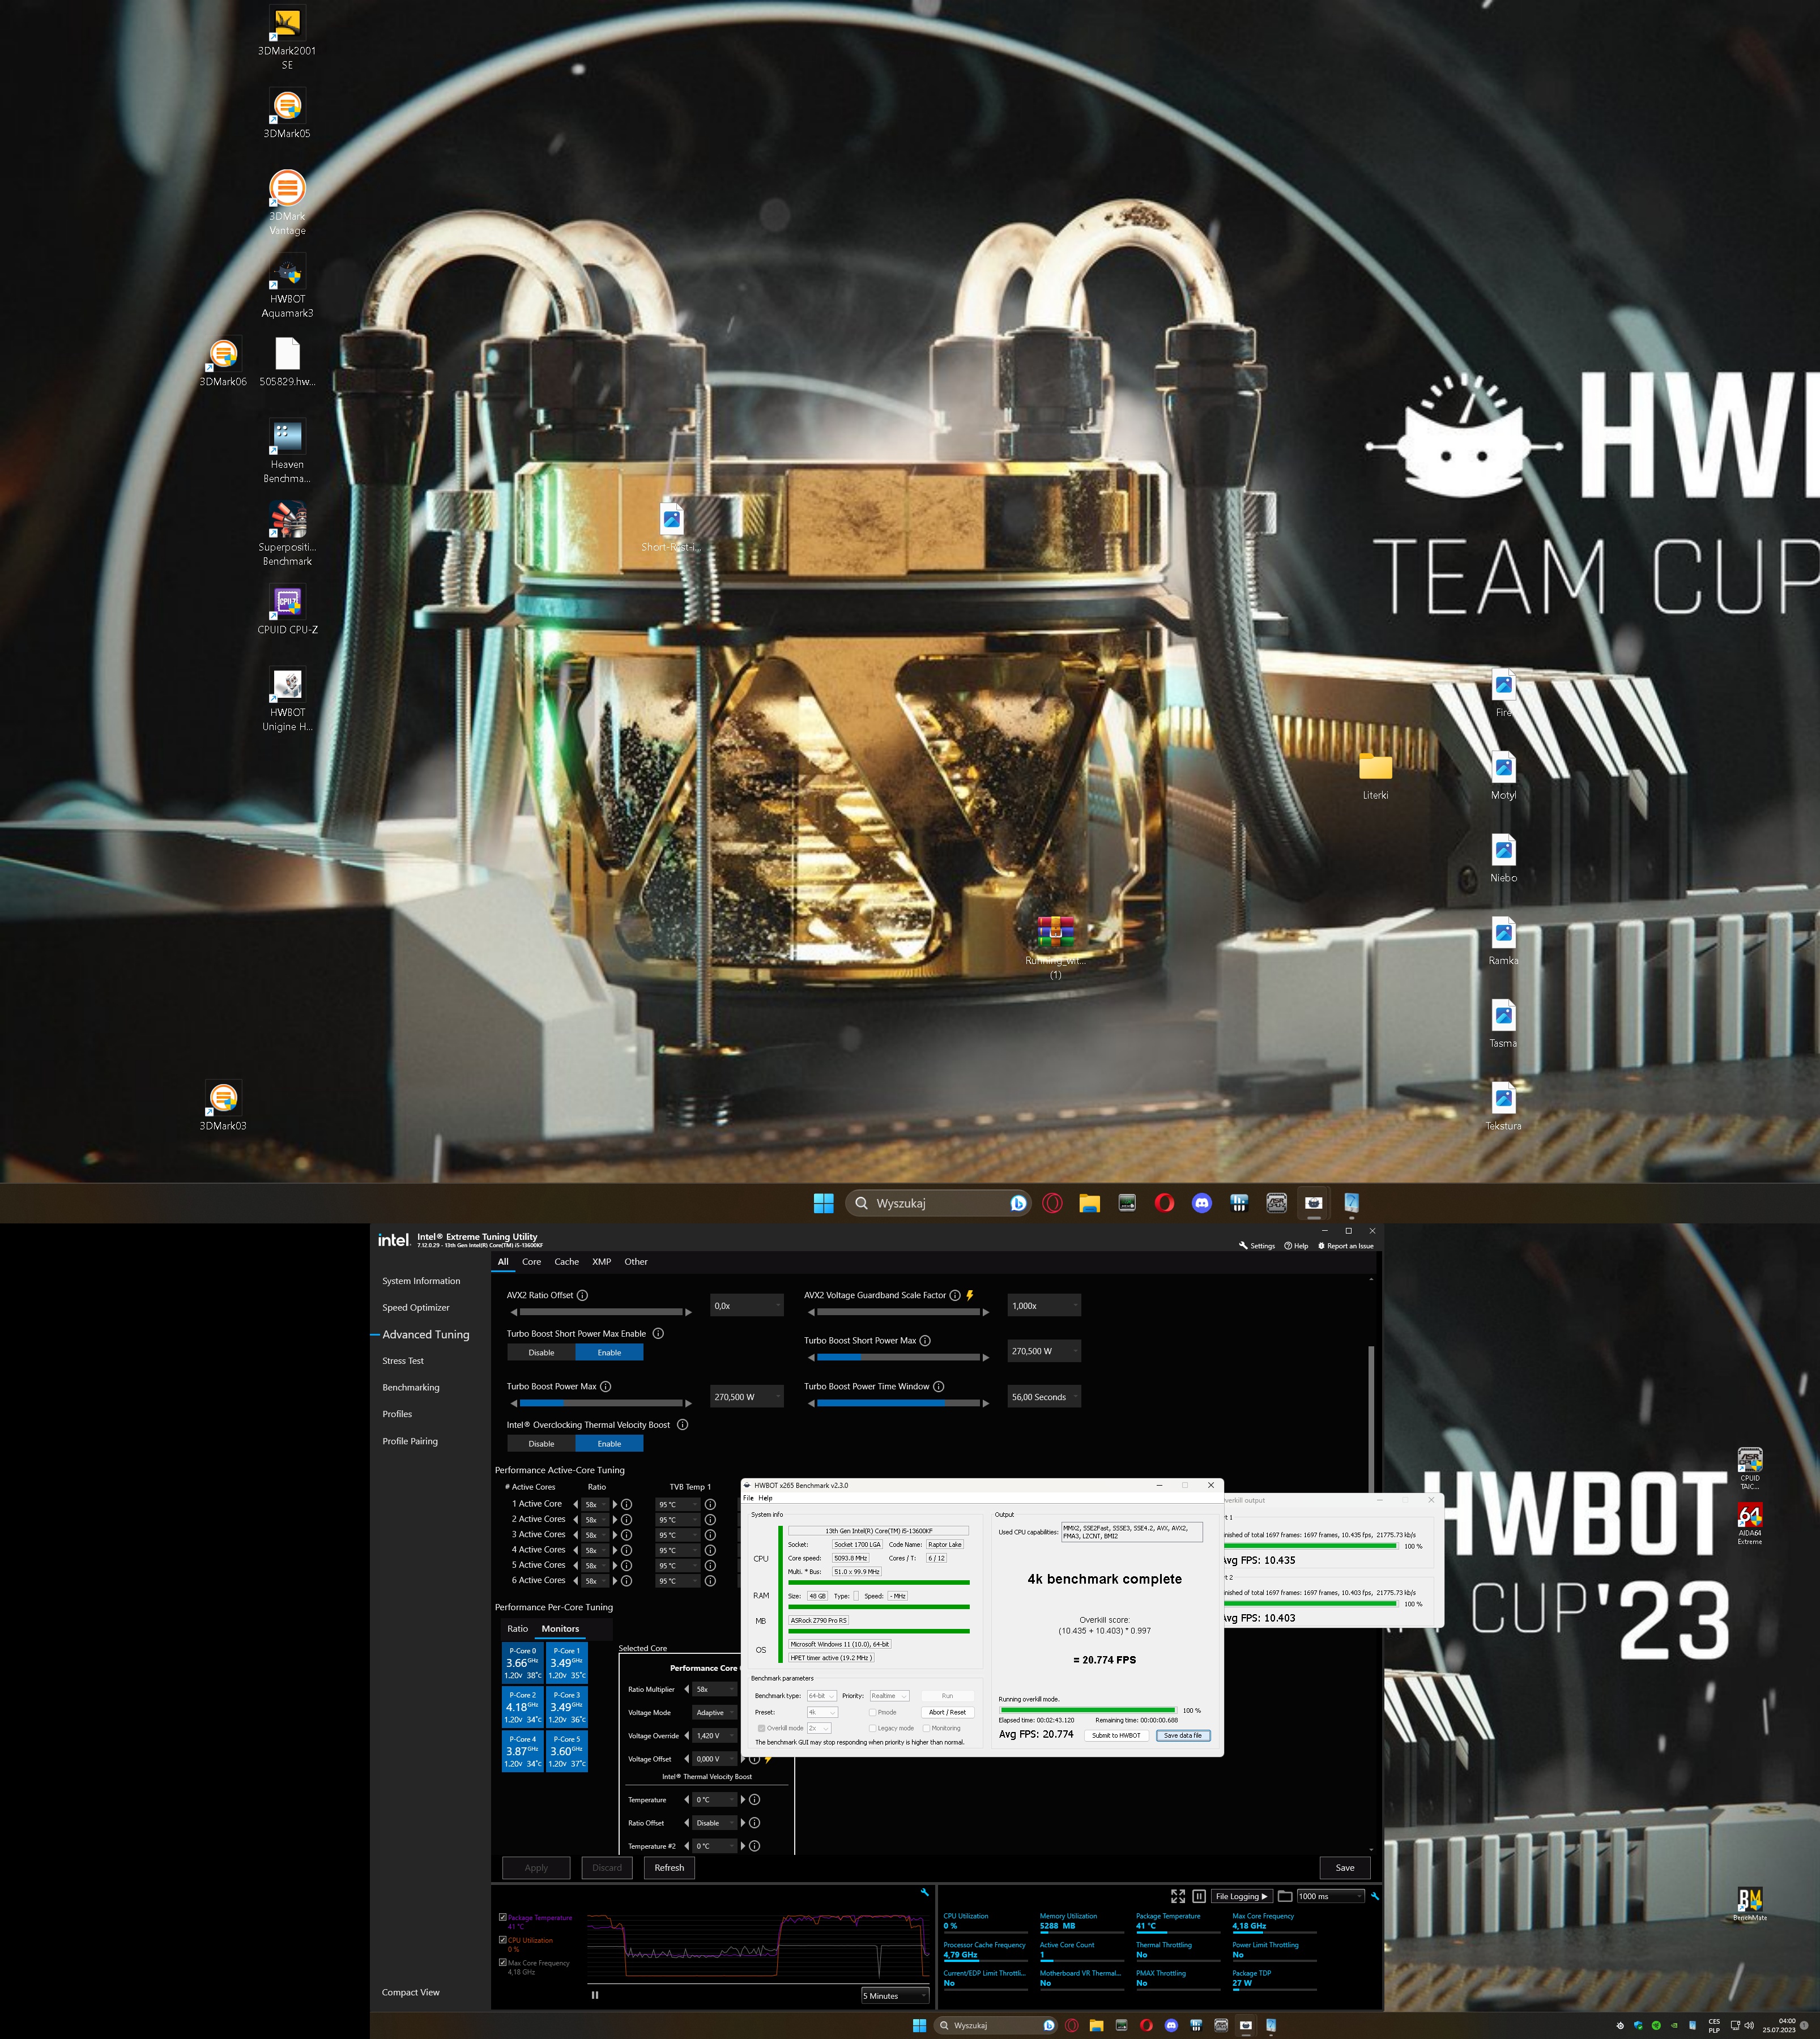Viewport: 1820px width, 2039px height.
Task: Pause the XTU graph with pause icon
Action: click(595, 1995)
